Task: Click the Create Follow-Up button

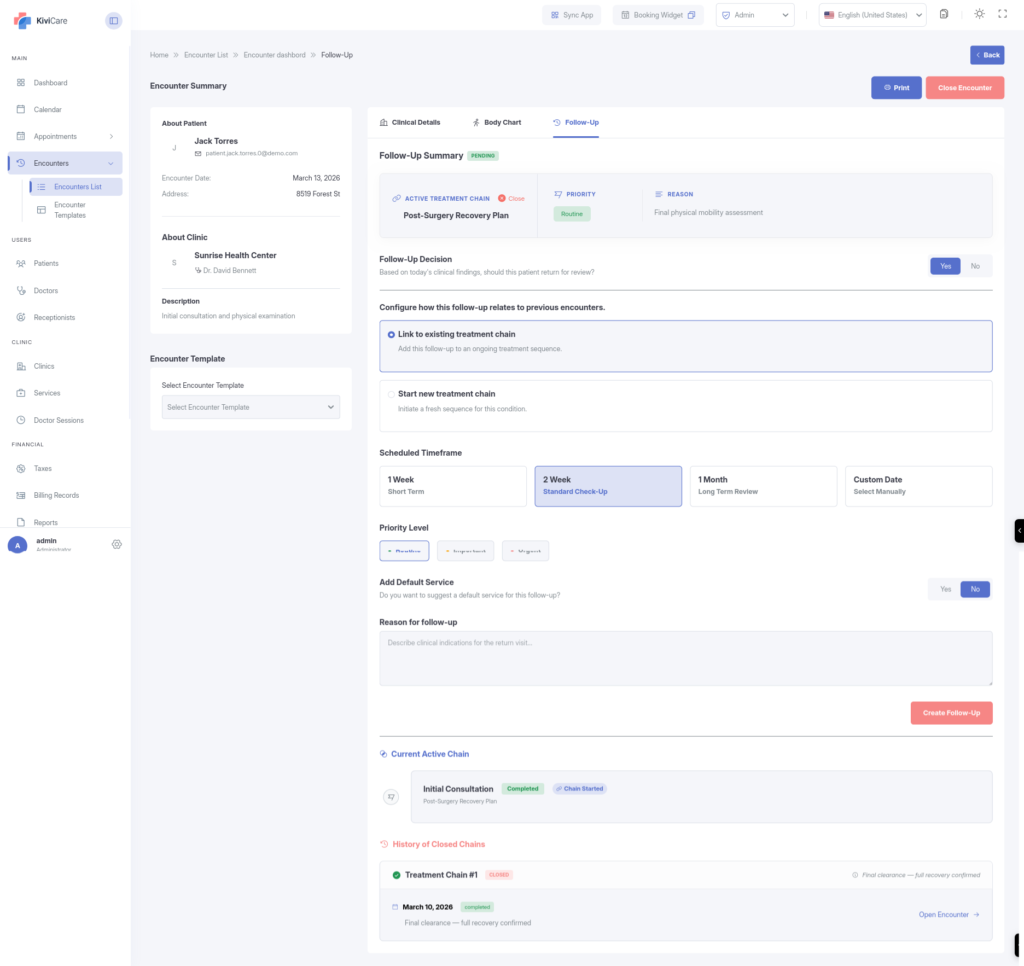Action: coord(951,713)
